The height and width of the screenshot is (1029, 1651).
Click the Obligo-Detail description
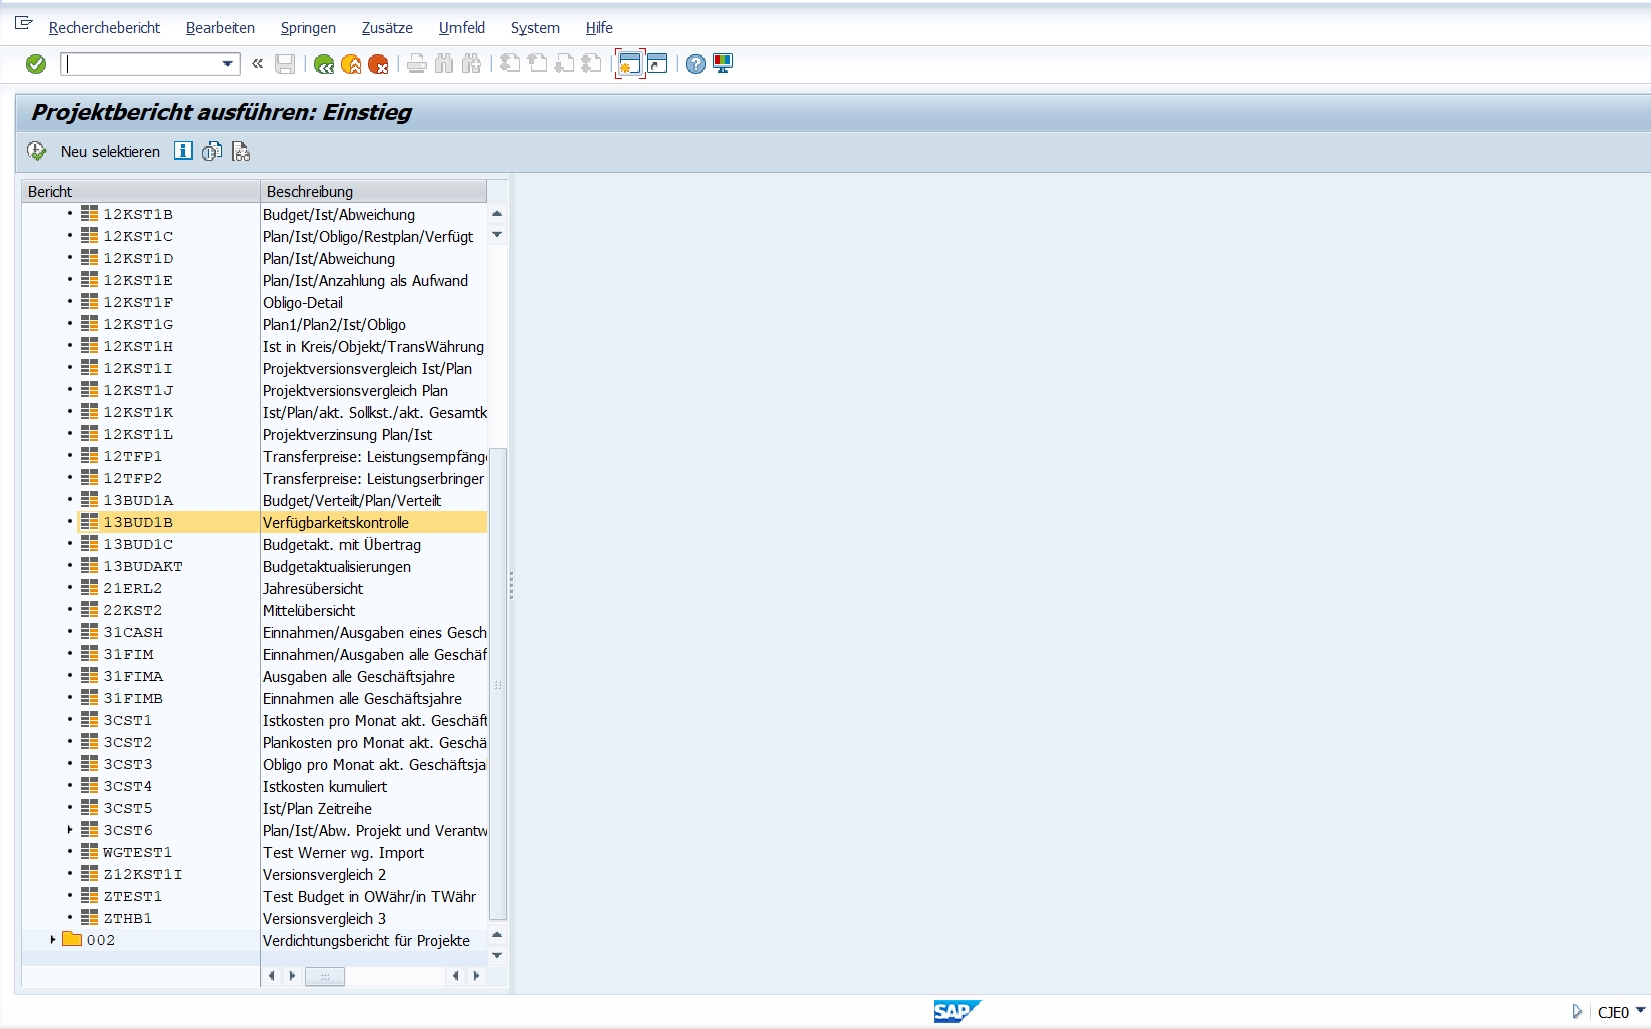point(303,303)
